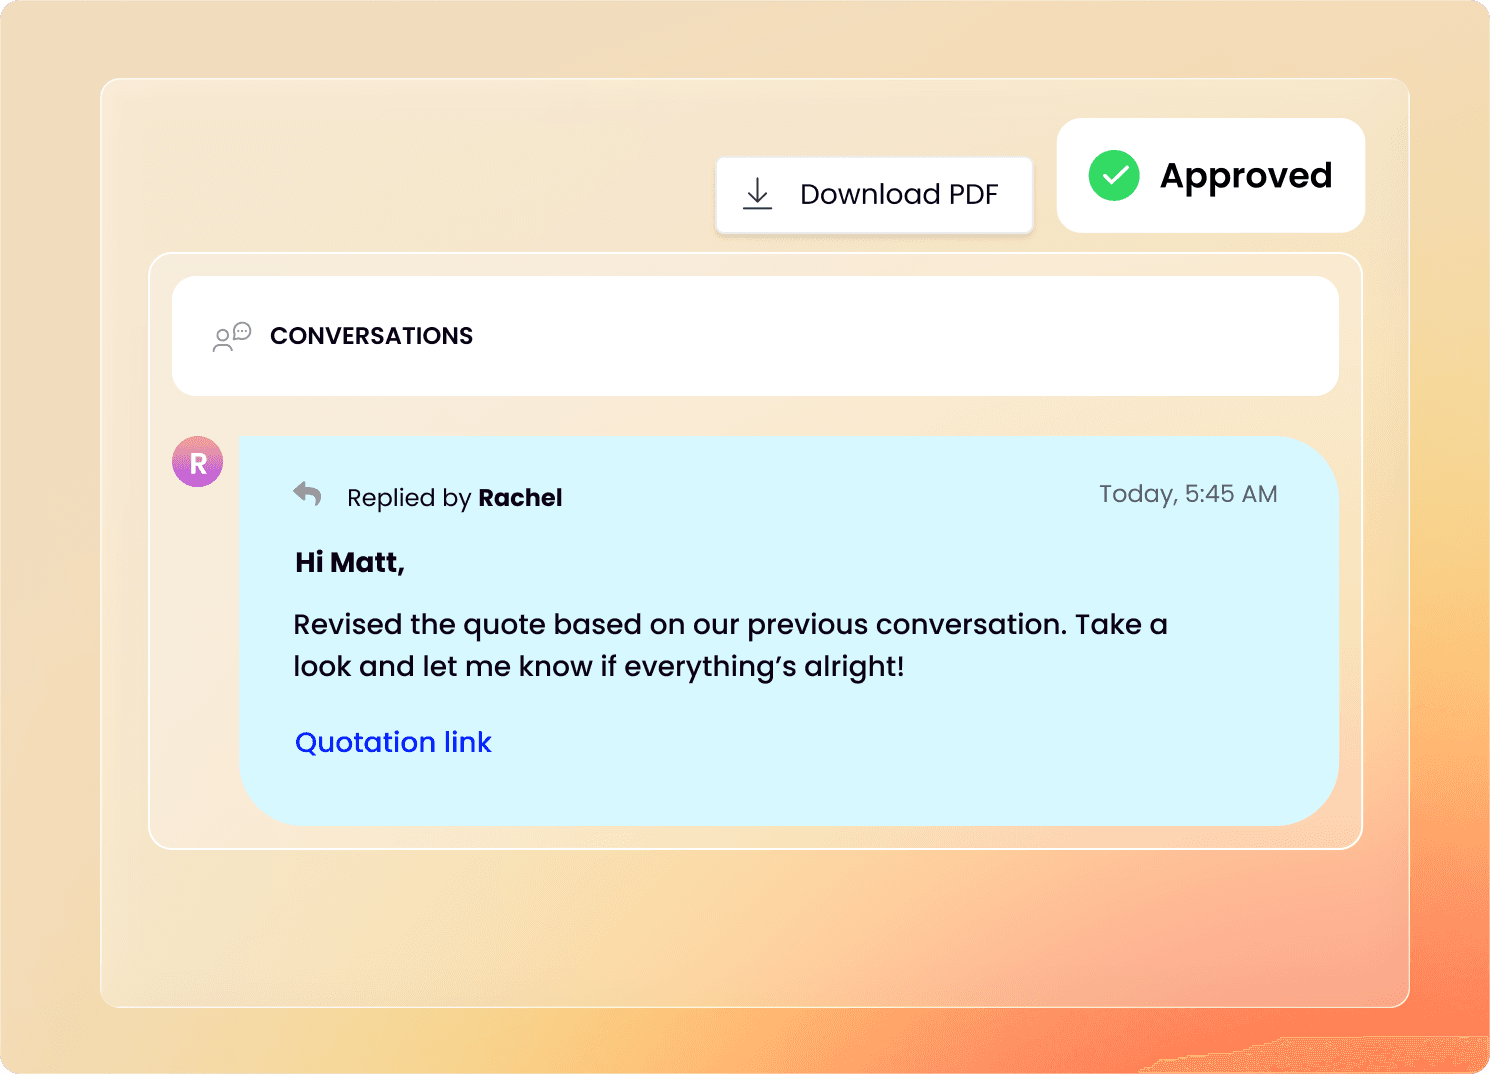Click the download arrow icon
1490x1074 pixels.
point(758,194)
